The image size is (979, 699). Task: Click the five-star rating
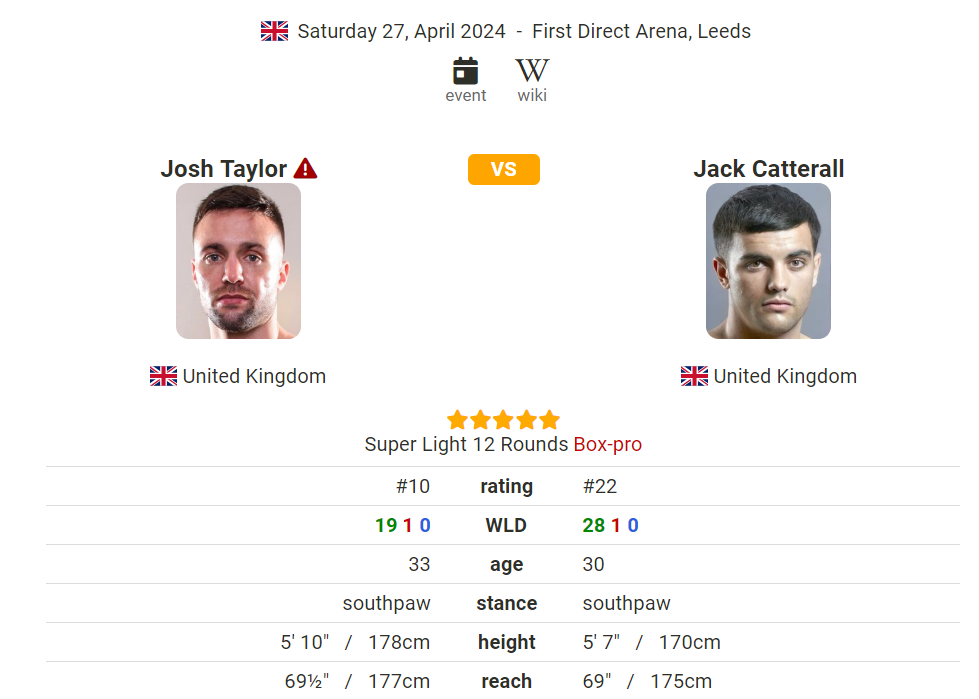[503, 420]
